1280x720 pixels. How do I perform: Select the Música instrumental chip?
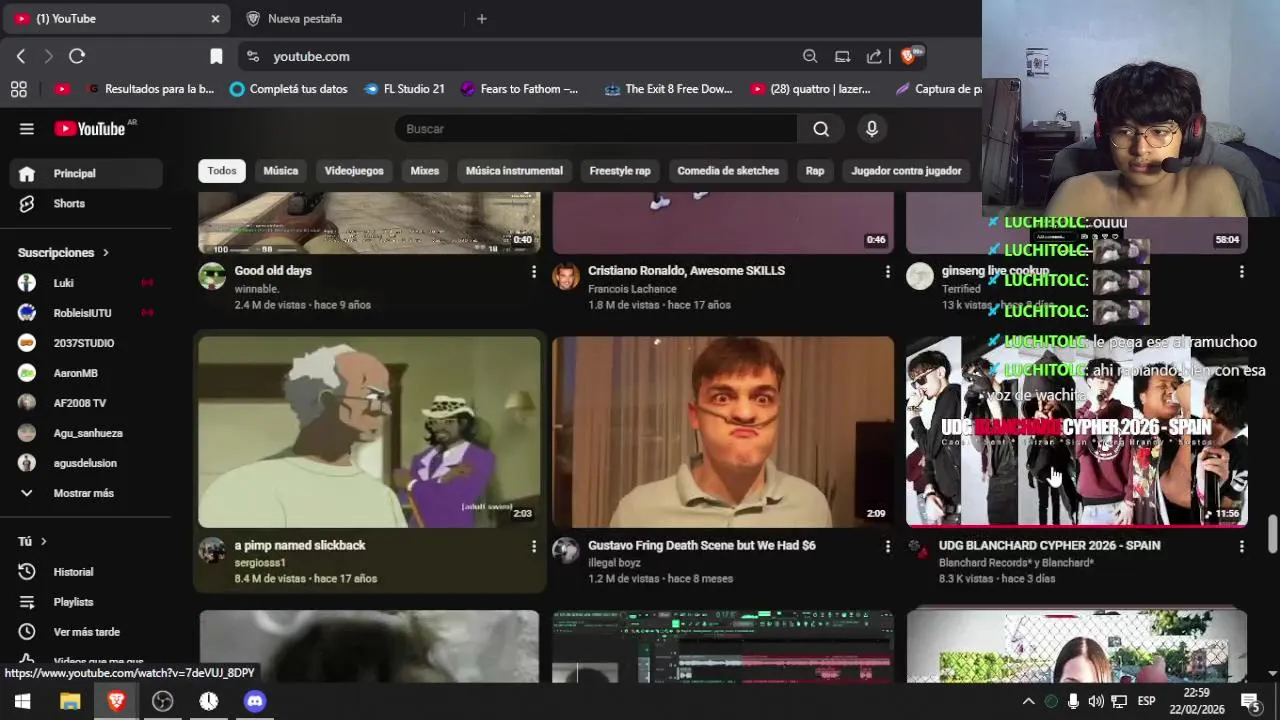tap(514, 171)
